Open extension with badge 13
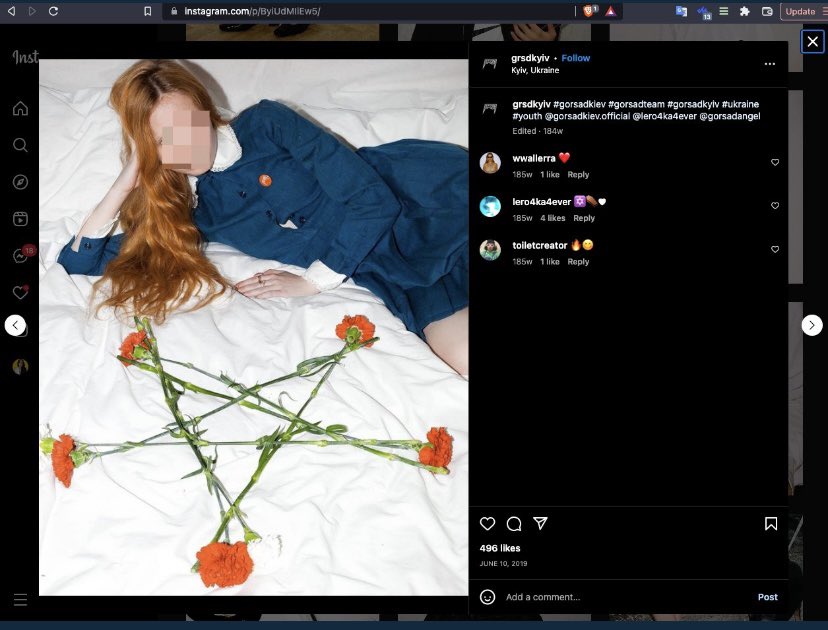828x630 pixels. tap(703, 12)
